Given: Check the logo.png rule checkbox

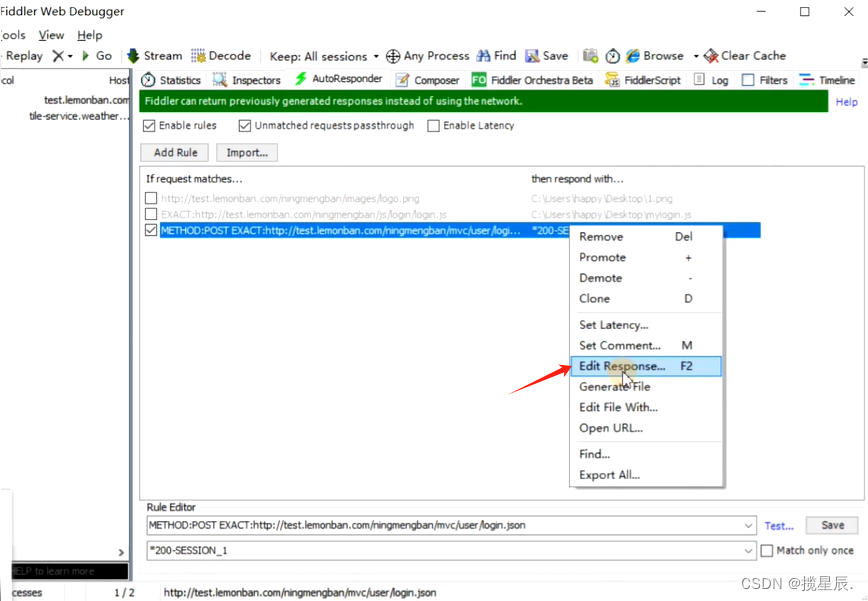Looking at the screenshot, I should pos(151,198).
